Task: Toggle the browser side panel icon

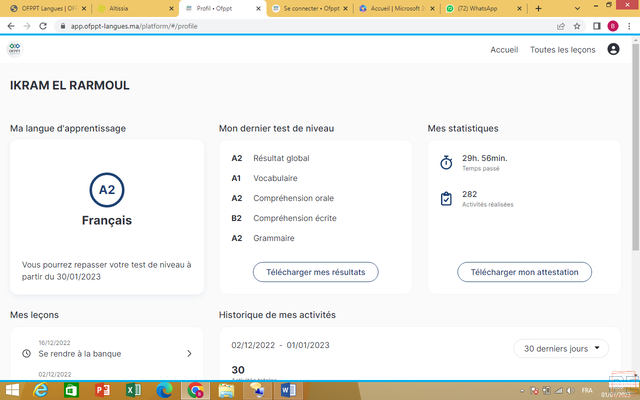Action: tap(596, 26)
